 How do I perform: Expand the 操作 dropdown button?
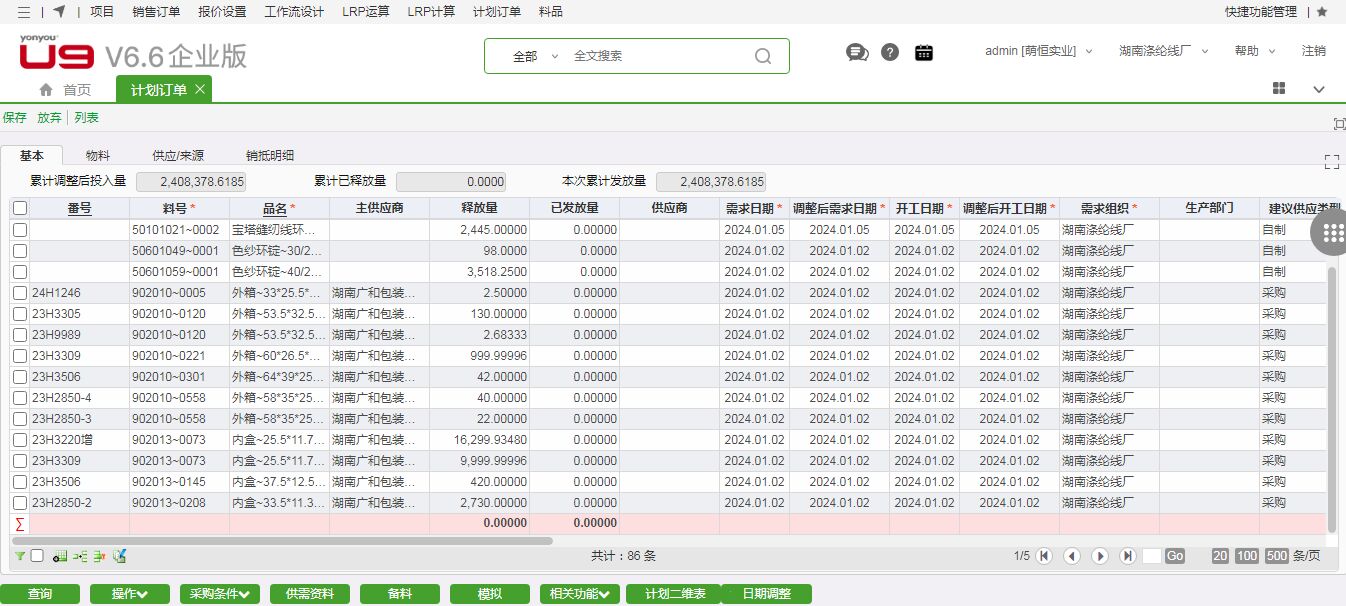coord(130,594)
